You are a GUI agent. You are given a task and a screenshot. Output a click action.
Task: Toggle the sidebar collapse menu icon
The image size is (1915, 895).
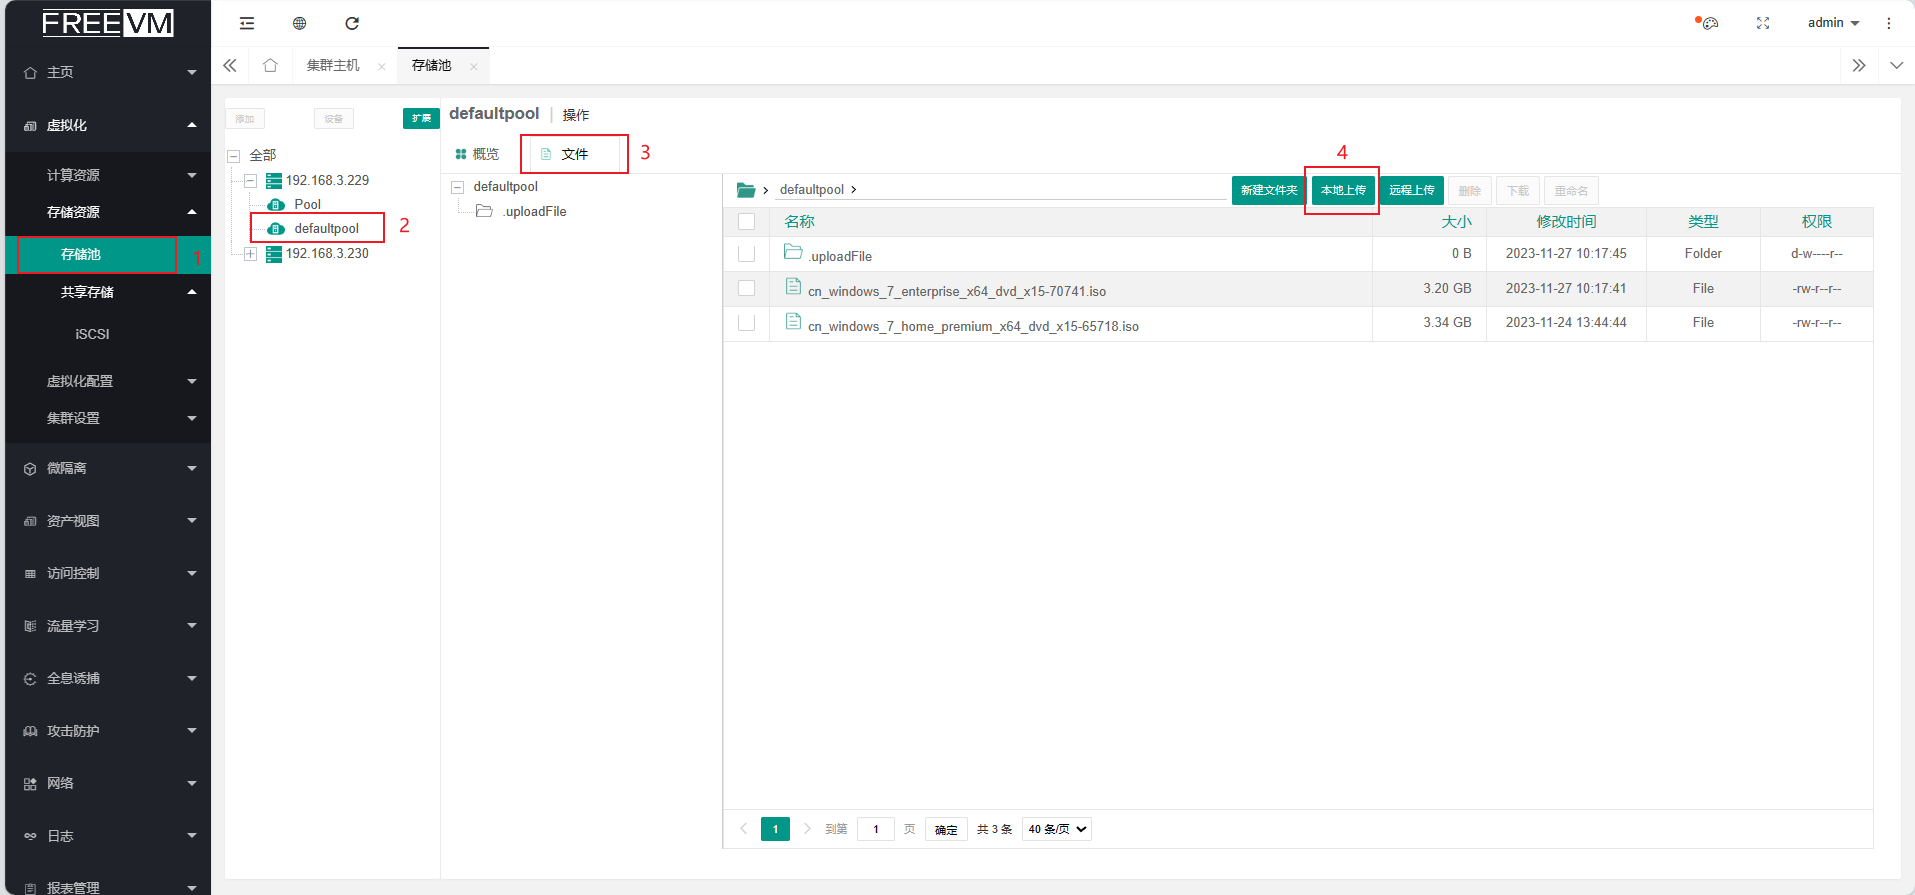tap(247, 23)
